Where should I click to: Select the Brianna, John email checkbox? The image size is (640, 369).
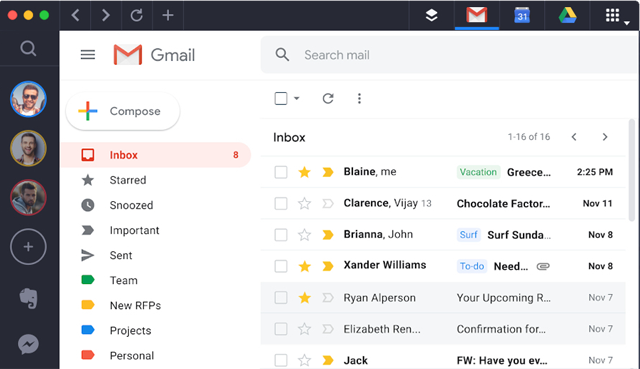(x=281, y=235)
